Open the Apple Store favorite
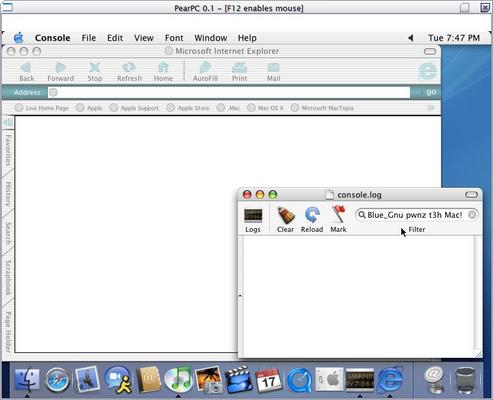The width and height of the screenshot is (493, 400). click(x=188, y=108)
